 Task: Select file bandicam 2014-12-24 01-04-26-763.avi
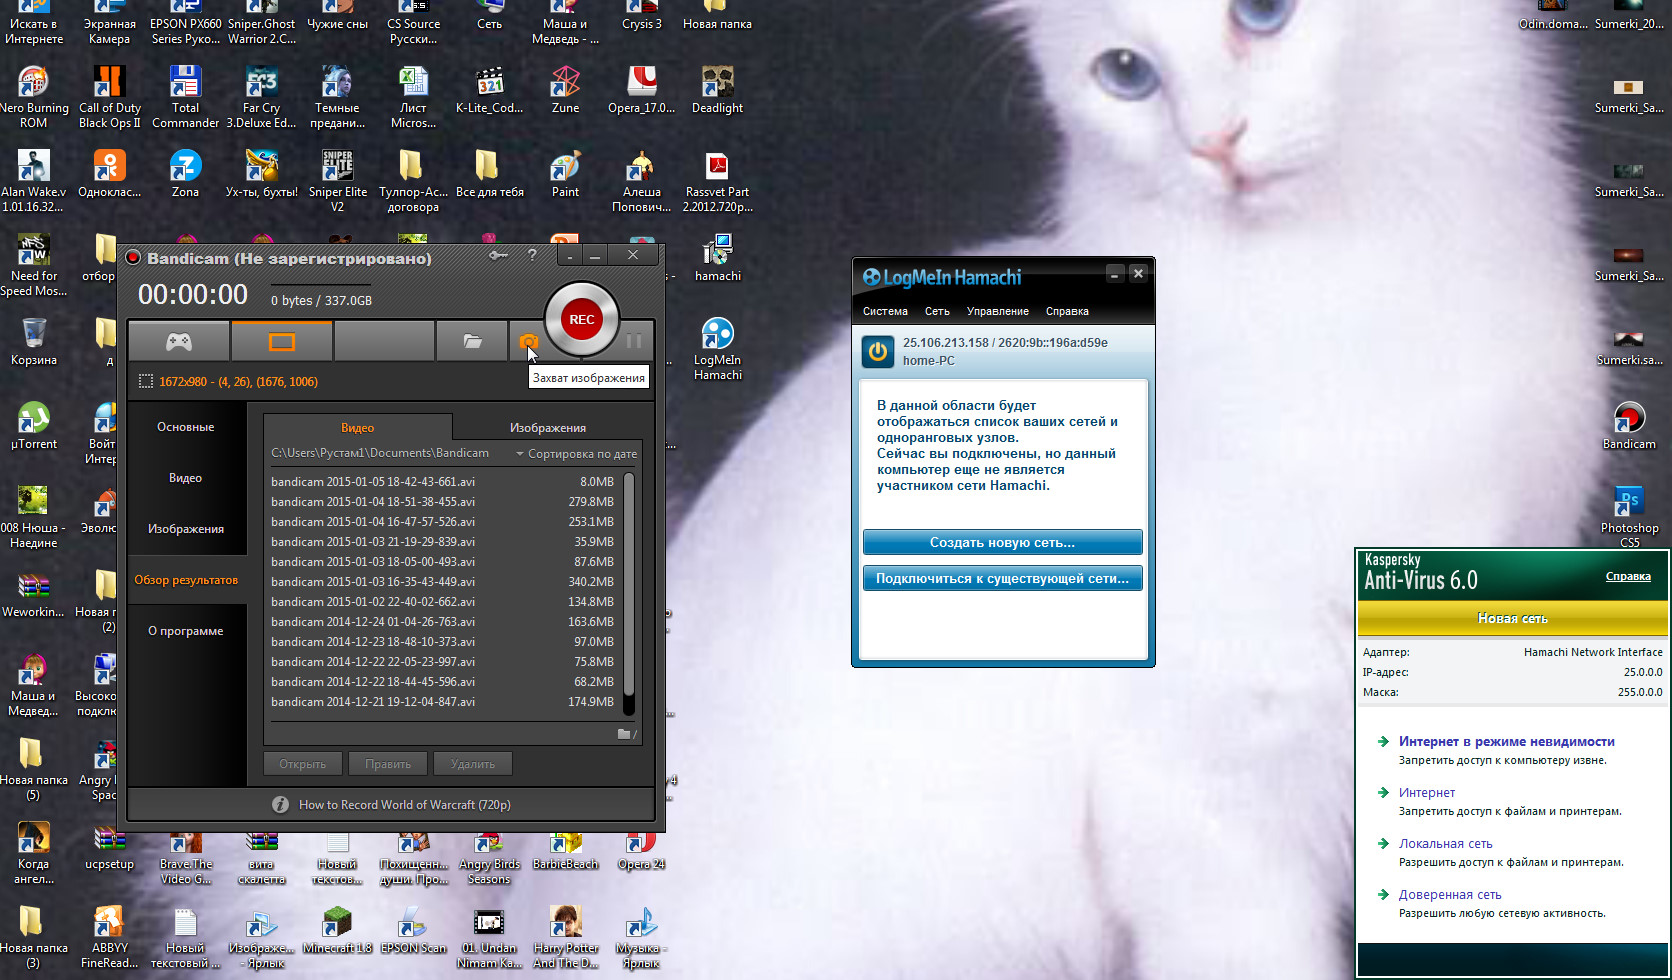pyautogui.click(x=442, y=622)
